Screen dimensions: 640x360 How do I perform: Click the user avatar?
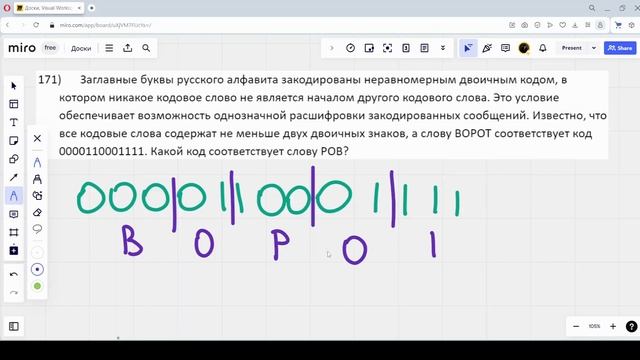click(524, 48)
